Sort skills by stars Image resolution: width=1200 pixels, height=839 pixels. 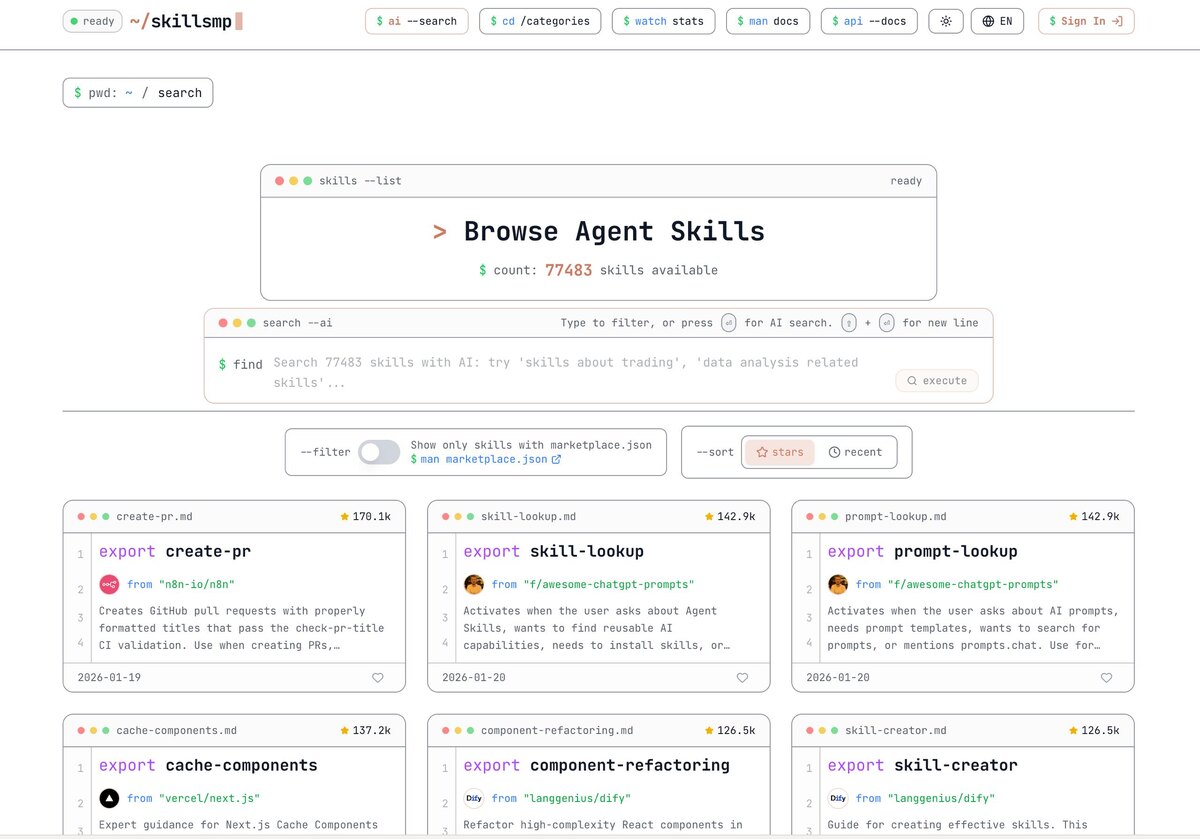780,452
